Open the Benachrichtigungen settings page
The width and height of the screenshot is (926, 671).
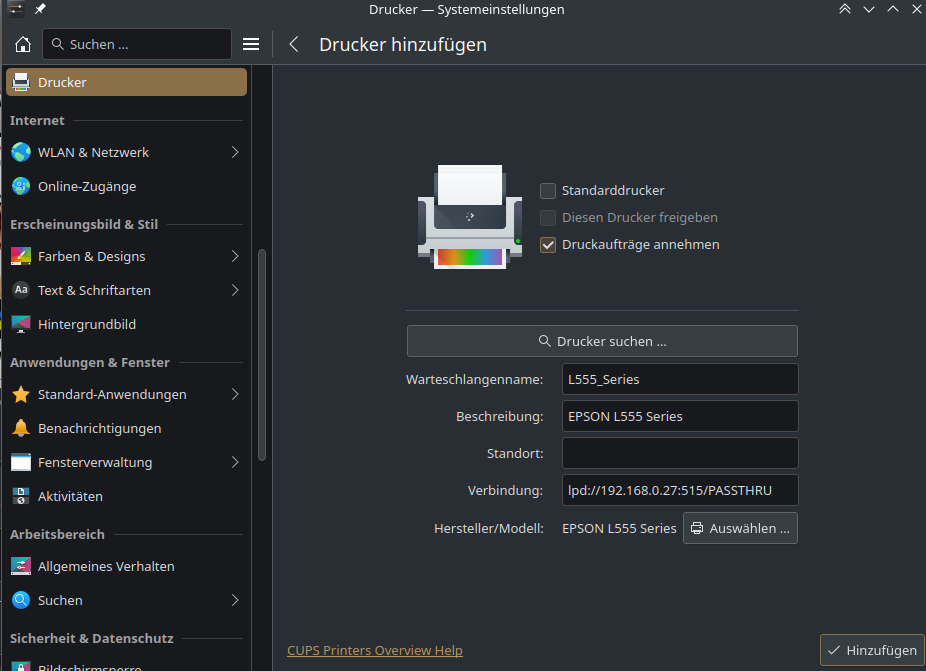click(126, 428)
